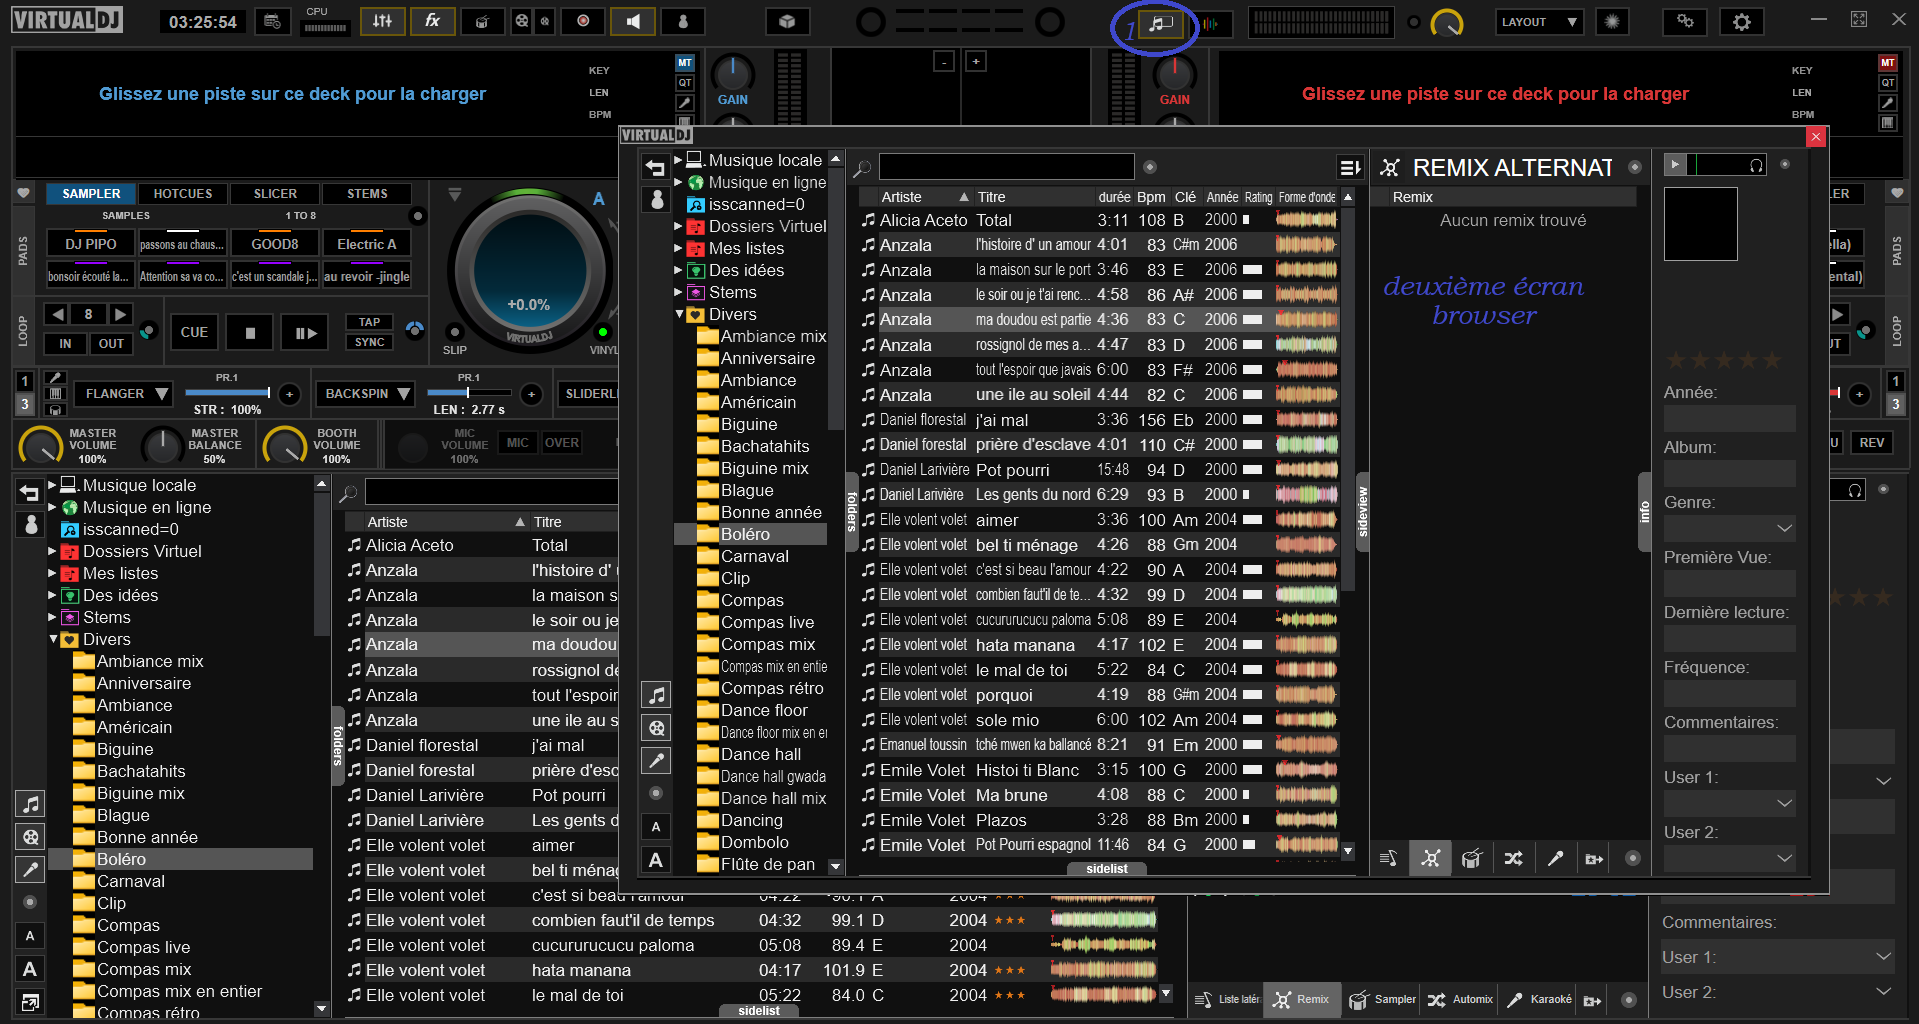Toggle SYNC on the left deck
The width and height of the screenshot is (1919, 1024).
click(x=369, y=342)
